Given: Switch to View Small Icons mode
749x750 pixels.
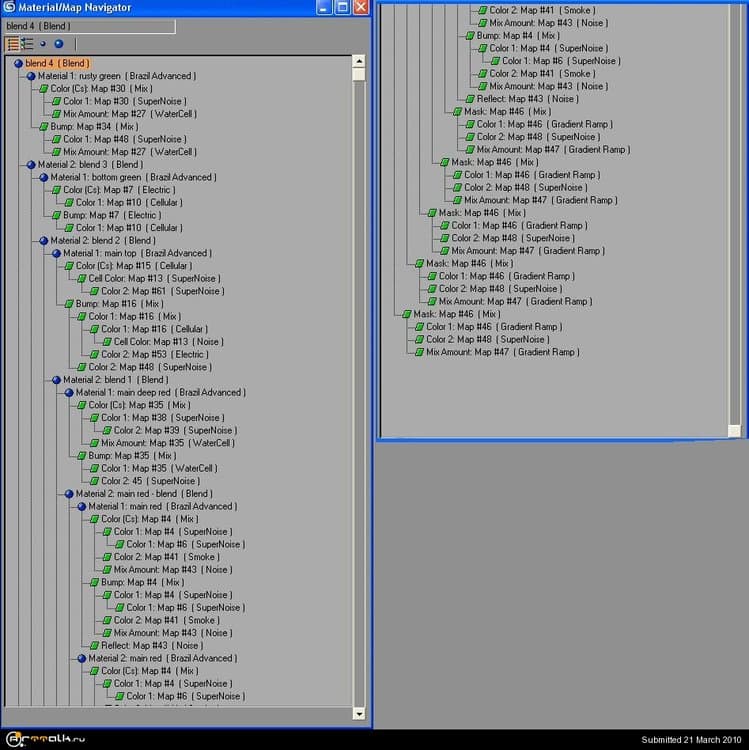Looking at the screenshot, I should tap(43, 44).
